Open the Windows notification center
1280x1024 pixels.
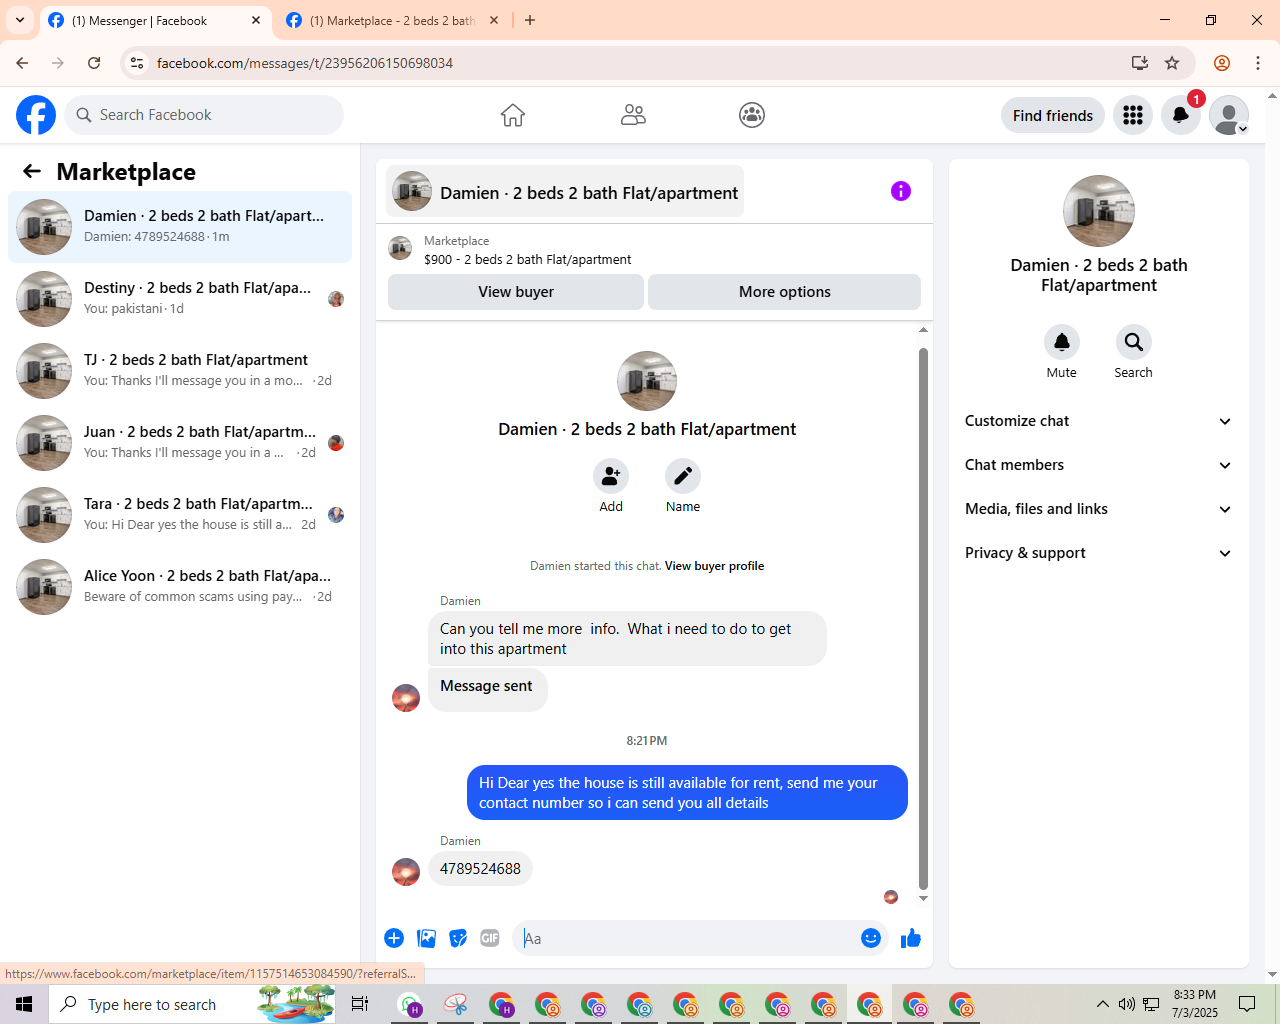point(1247,1004)
